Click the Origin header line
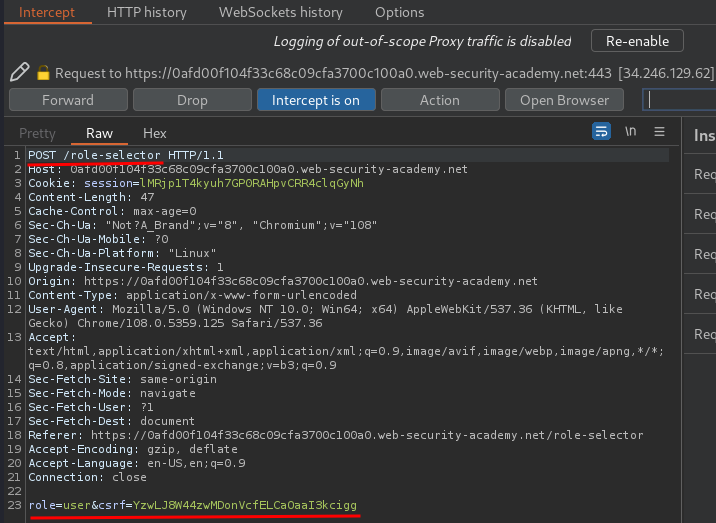The width and height of the screenshot is (716, 523). (x=283, y=281)
